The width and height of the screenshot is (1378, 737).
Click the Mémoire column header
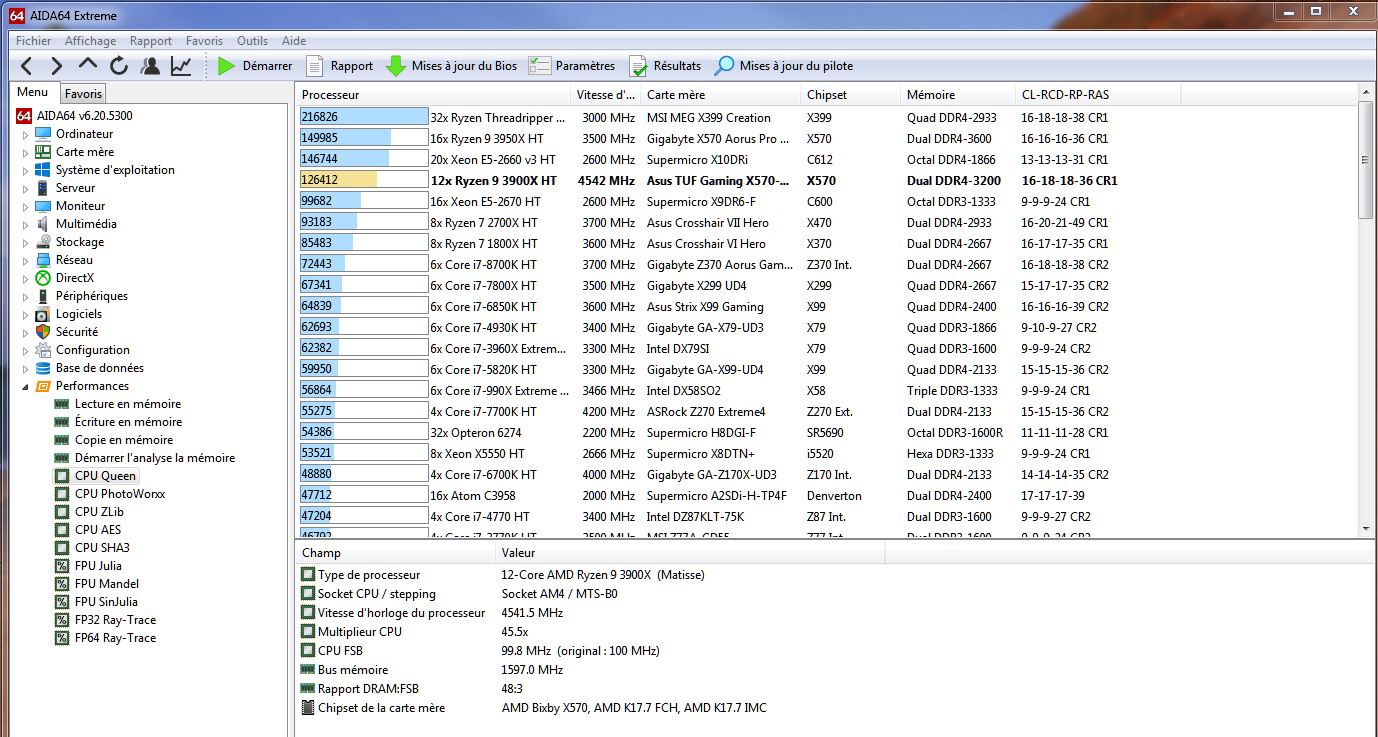[958, 95]
